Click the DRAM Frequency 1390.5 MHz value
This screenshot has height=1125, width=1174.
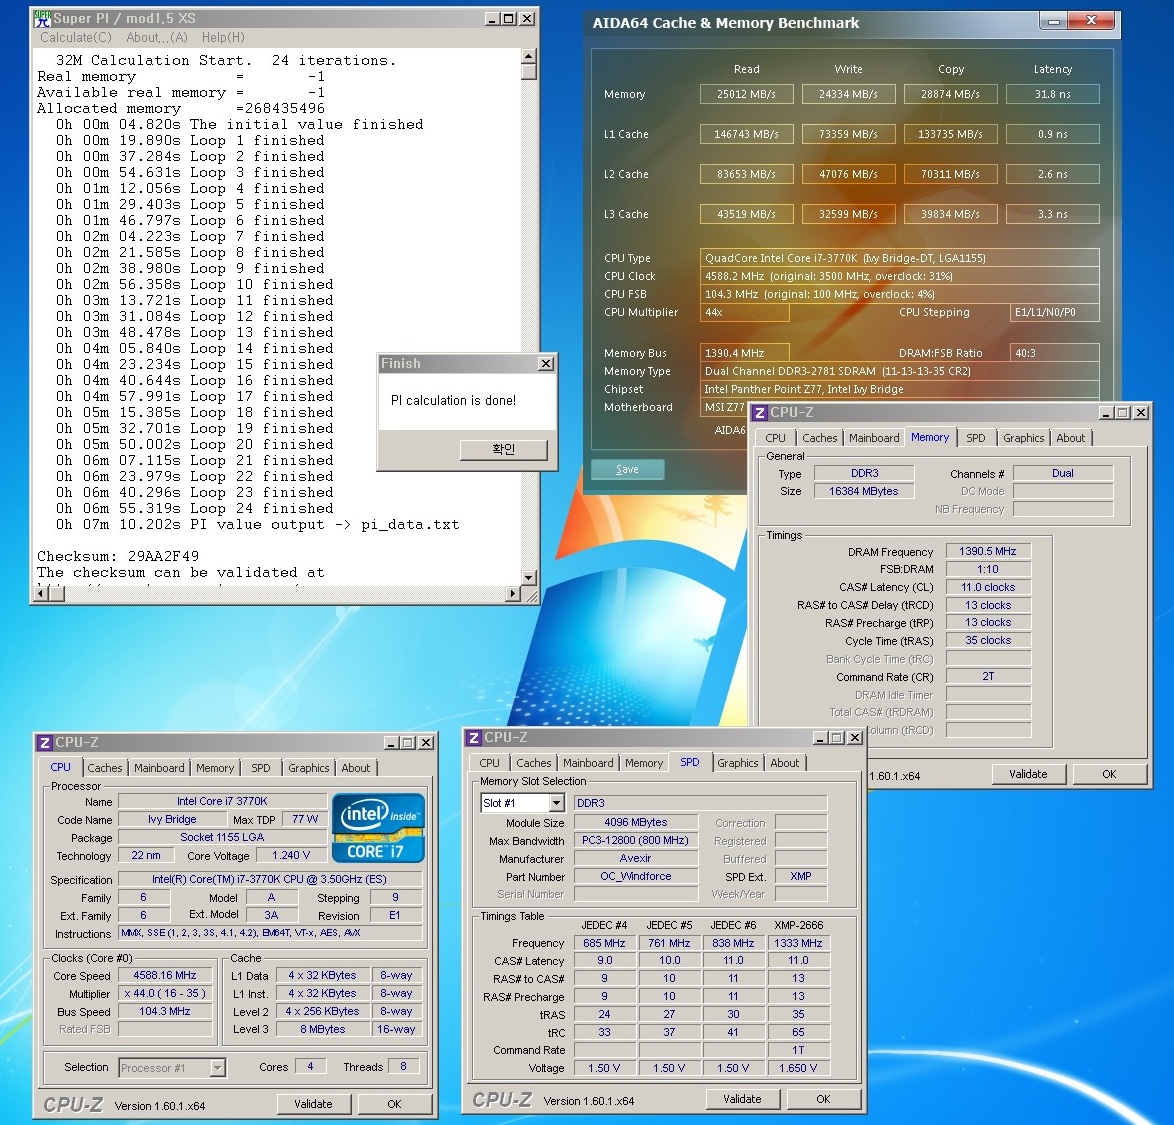(x=988, y=552)
